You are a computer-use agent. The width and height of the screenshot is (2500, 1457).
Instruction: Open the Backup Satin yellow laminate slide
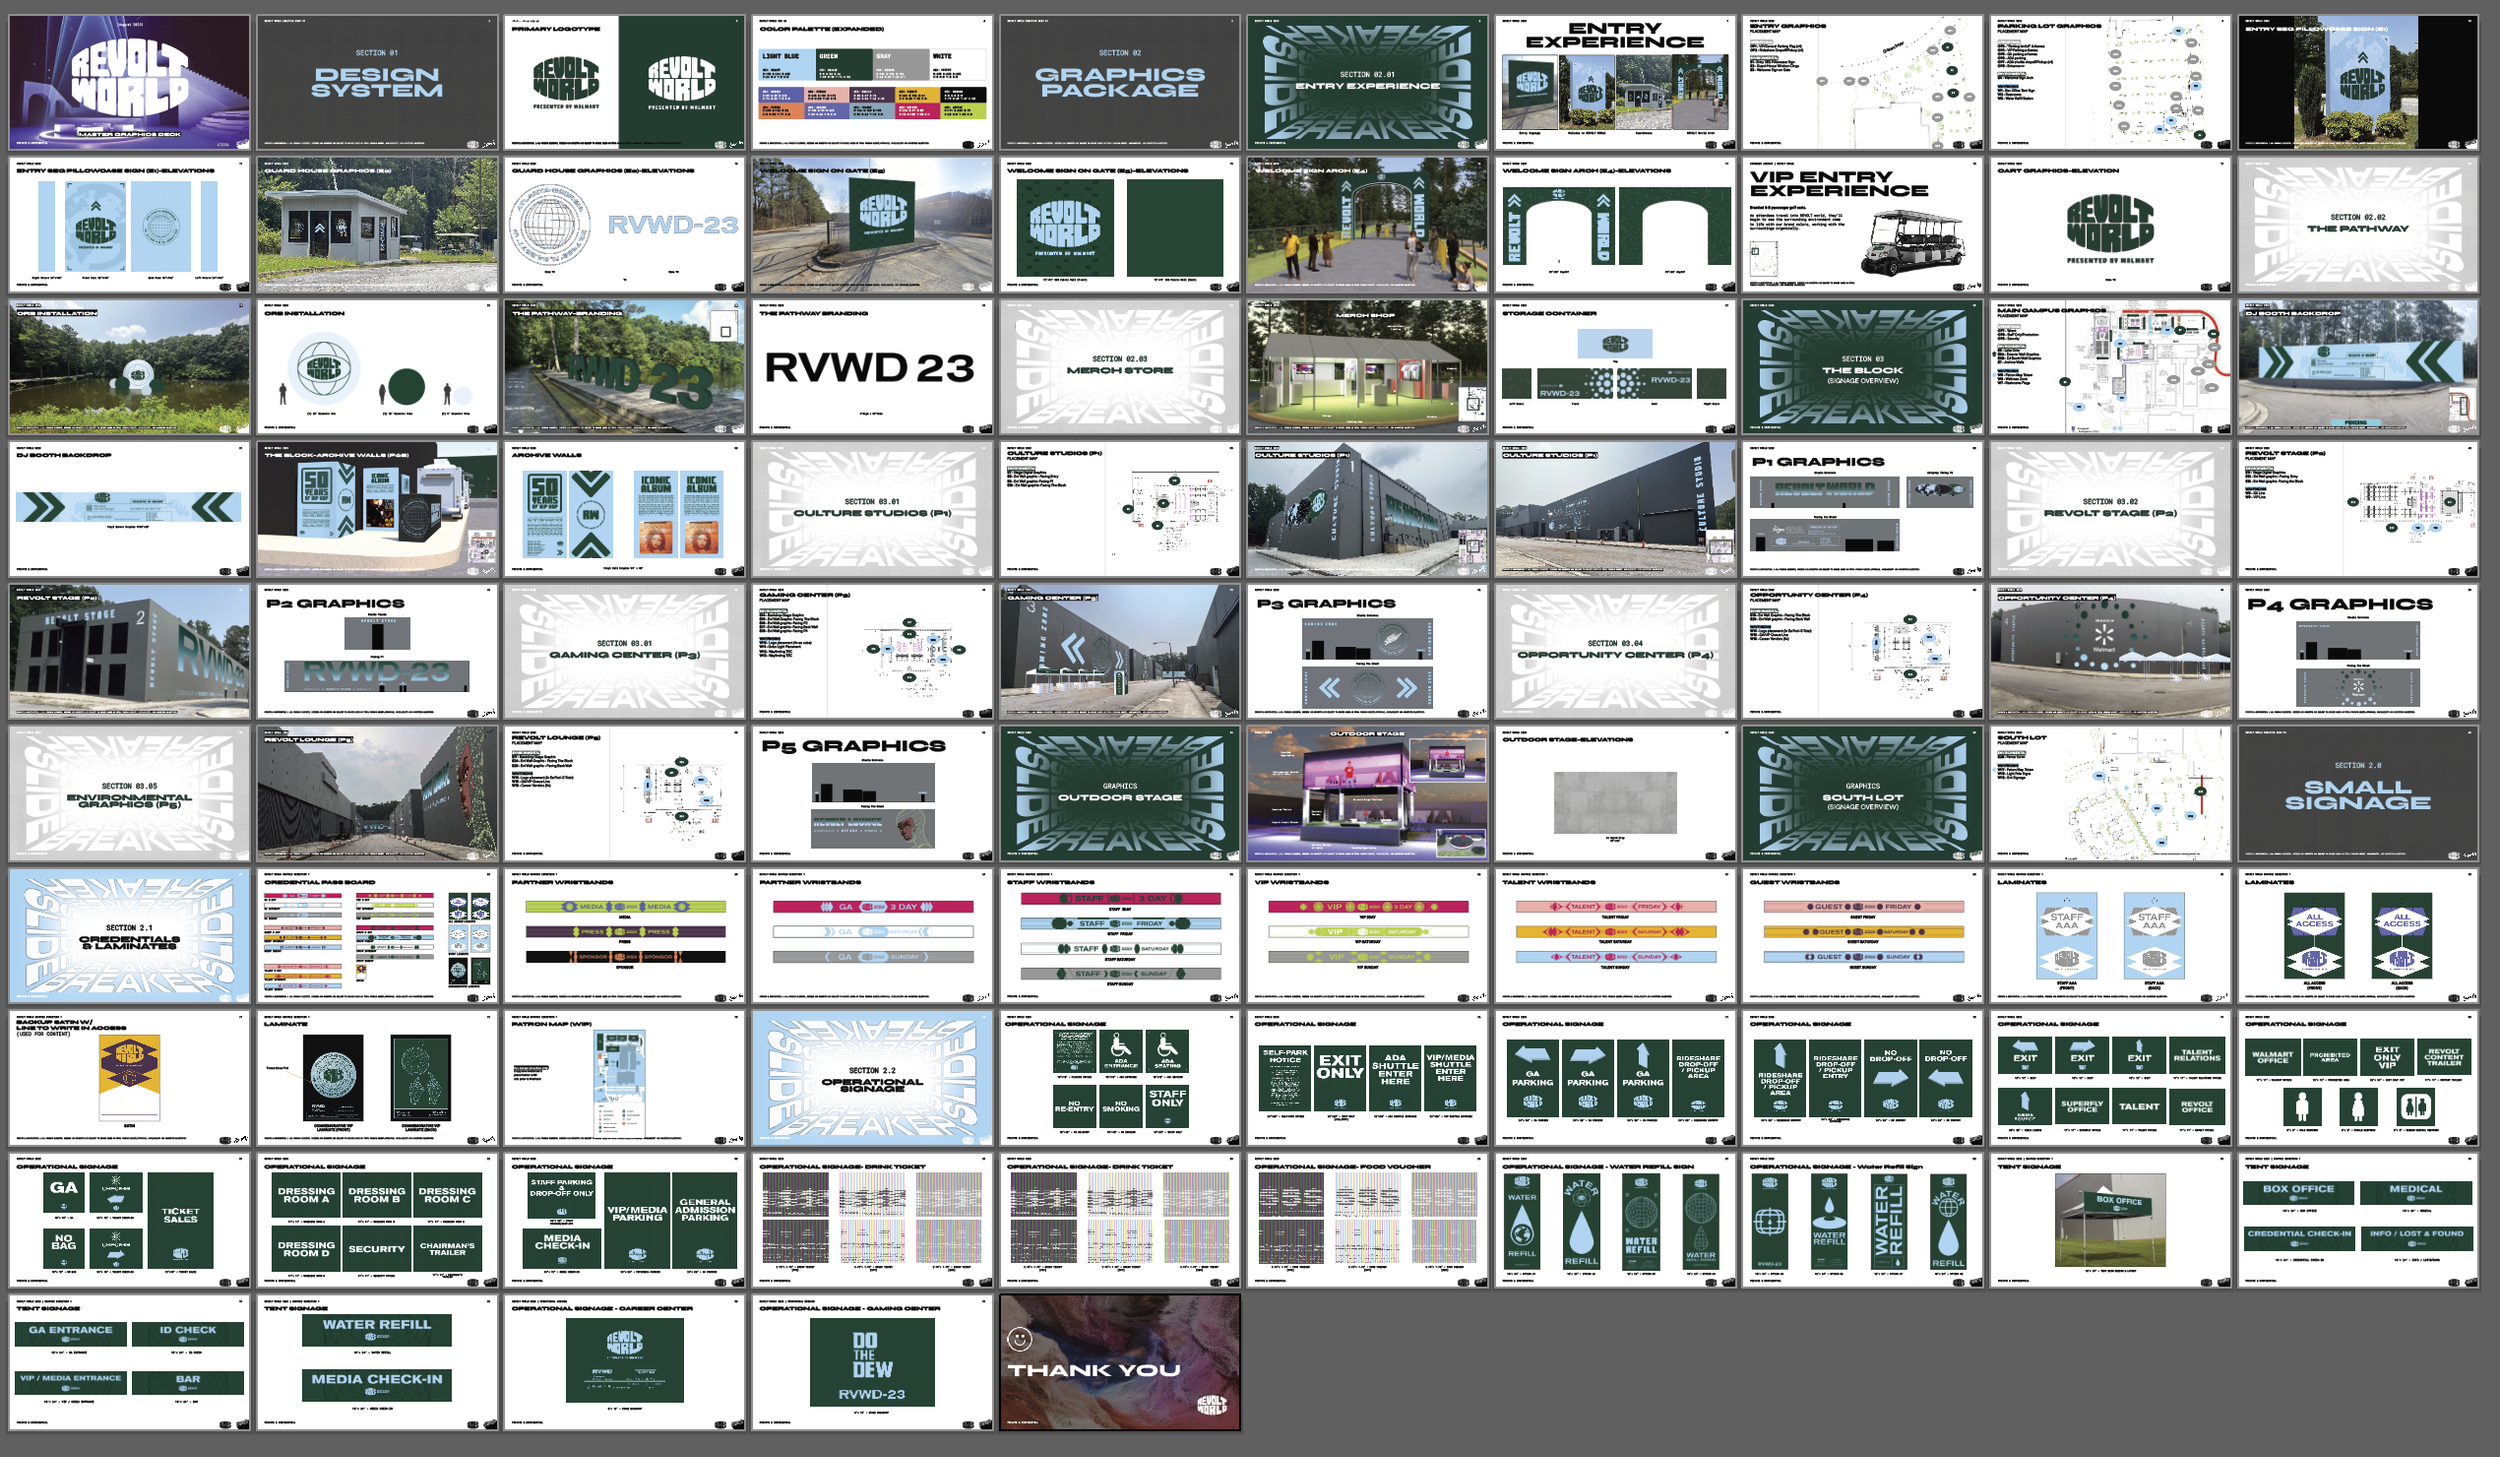130,1078
